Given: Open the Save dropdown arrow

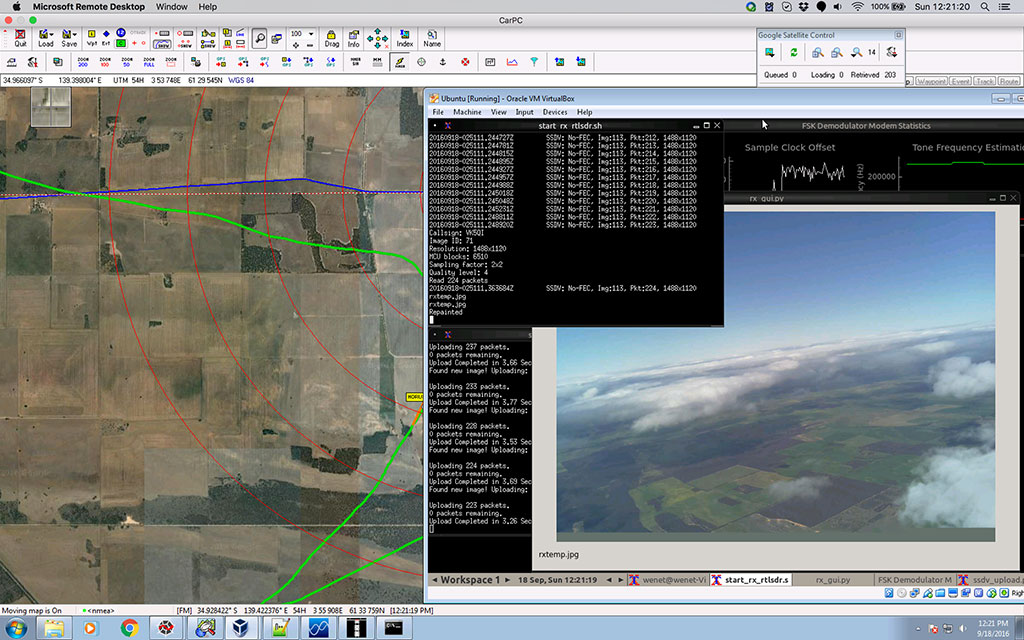Looking at the screenshot, I should [75, 34].
